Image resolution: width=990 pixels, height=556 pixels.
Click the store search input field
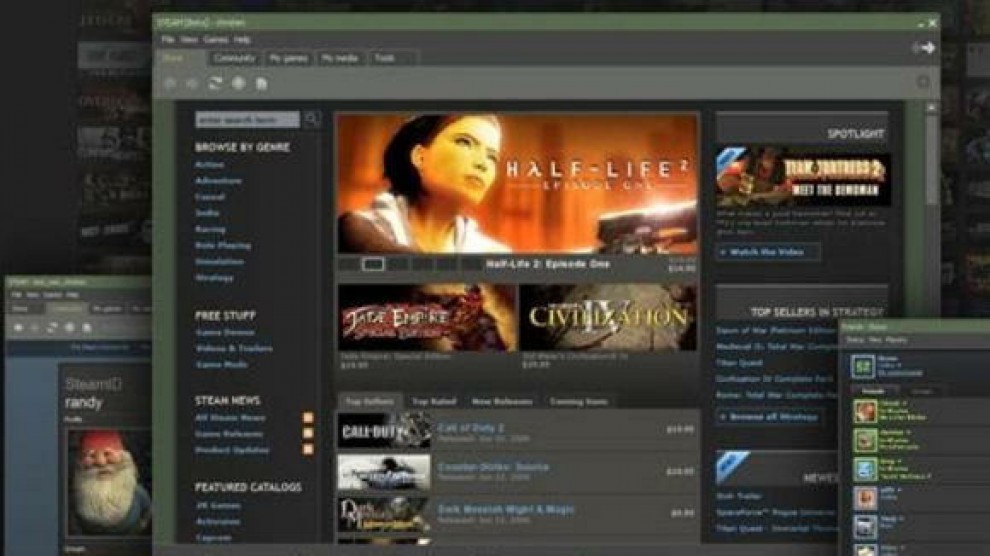coord(248,119)
